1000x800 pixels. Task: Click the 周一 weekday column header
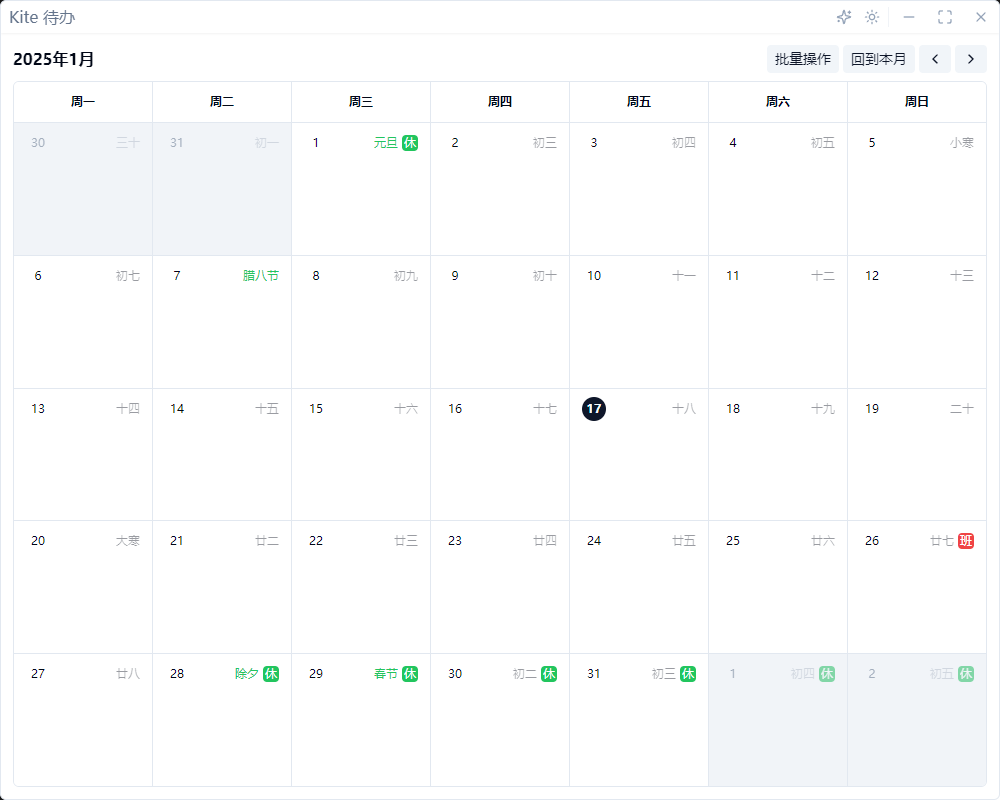[83, 102]
